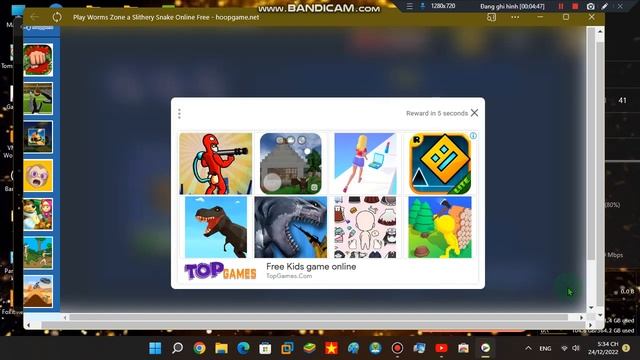Select the Bandicam drawing pencil tool
Viewport: 640px width, 360px height.
(604, 6)
